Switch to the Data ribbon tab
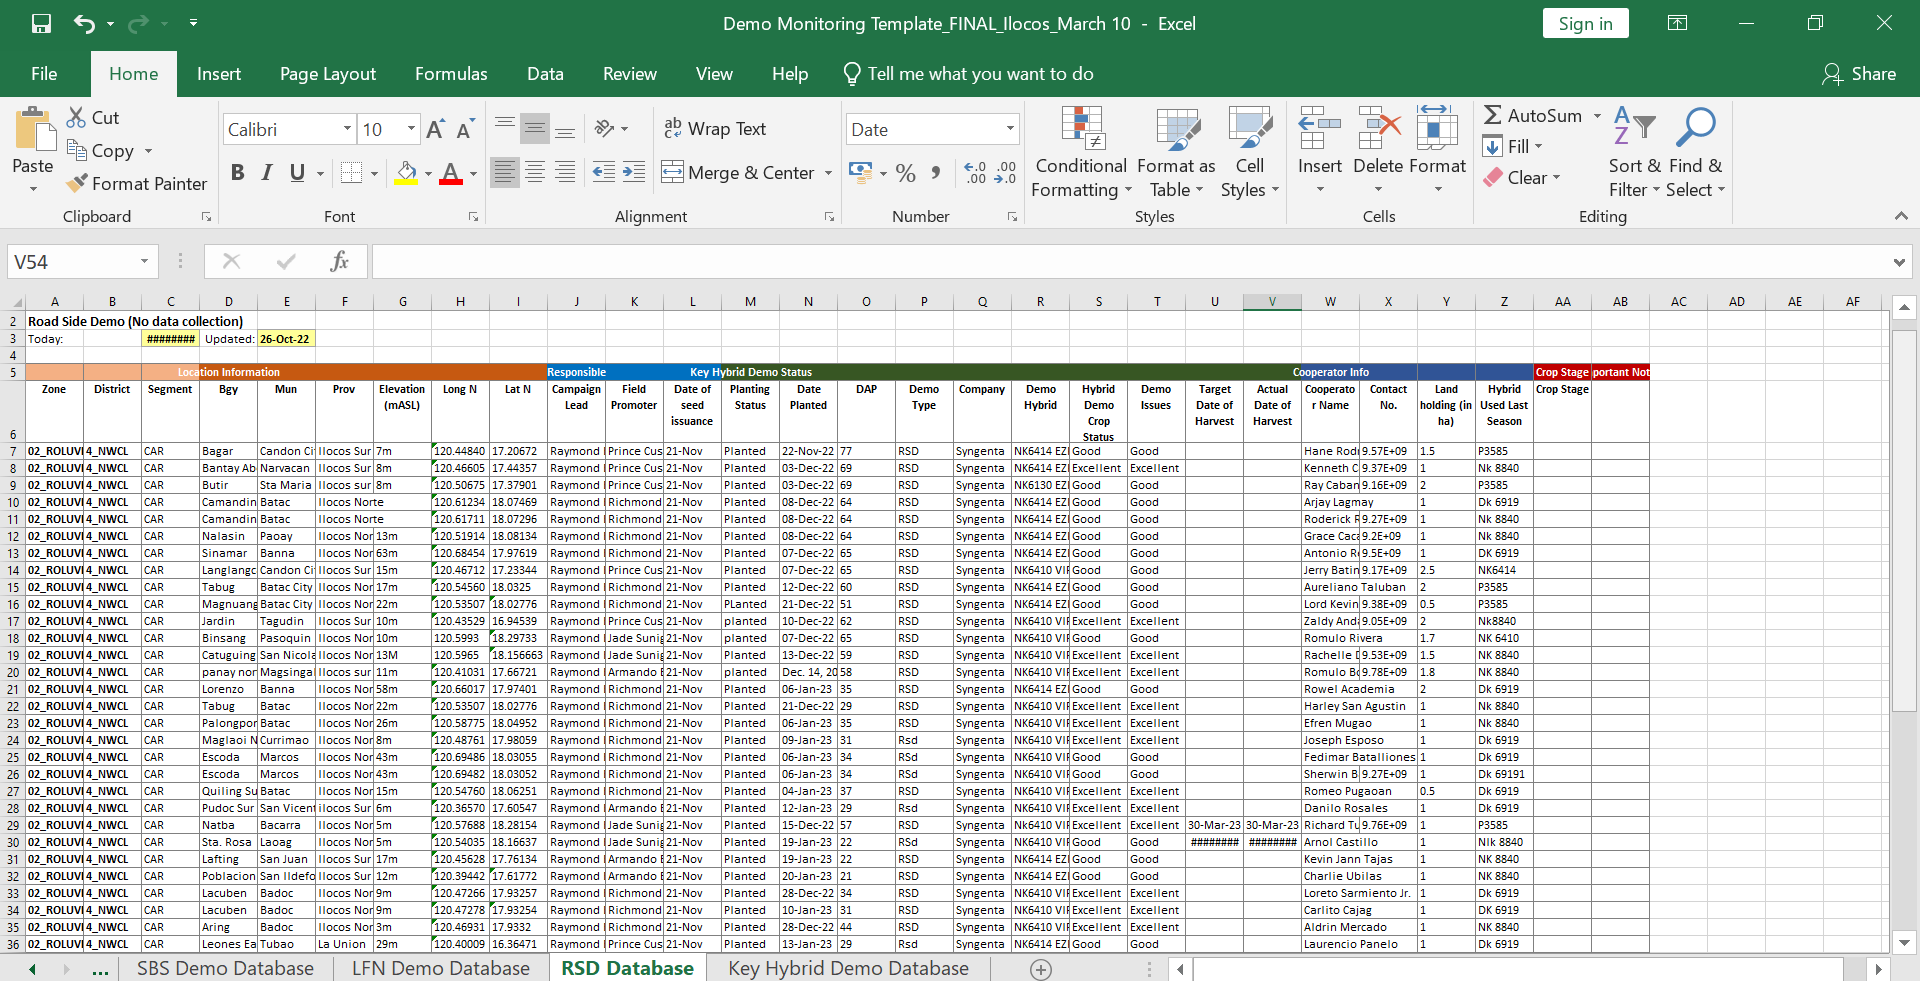1920x981 pixels. click(545, 74)
